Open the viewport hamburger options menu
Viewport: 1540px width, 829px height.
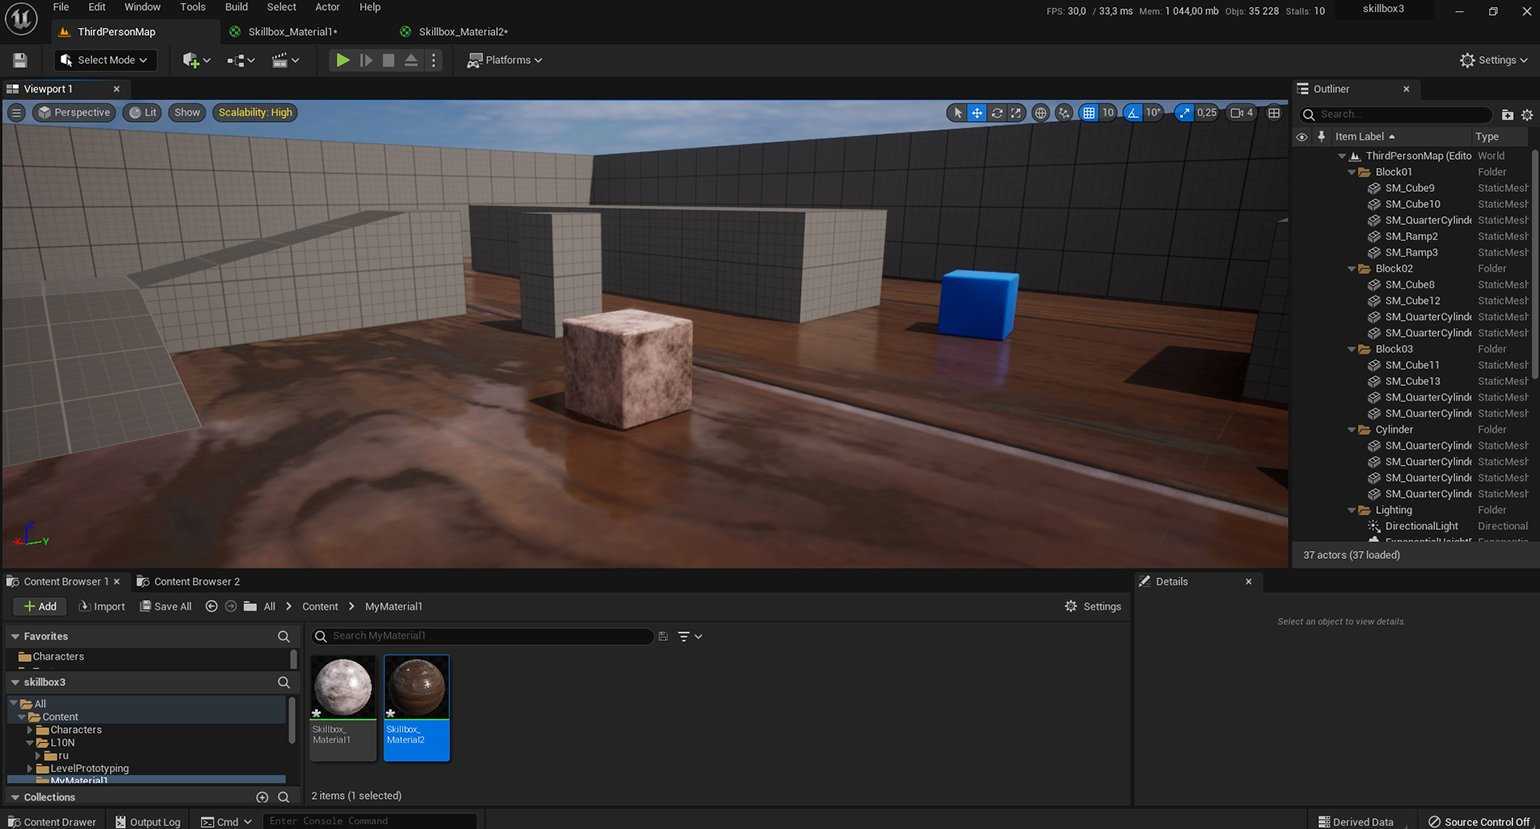(x=16, y=113)
